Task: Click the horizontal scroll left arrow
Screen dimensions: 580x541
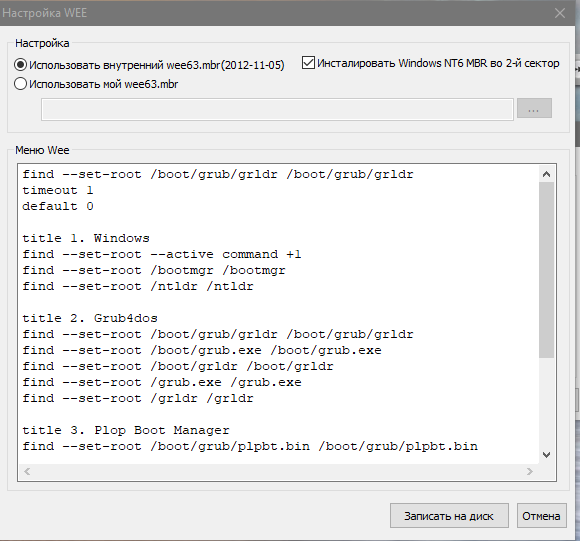Action: (x=27, y=471)
